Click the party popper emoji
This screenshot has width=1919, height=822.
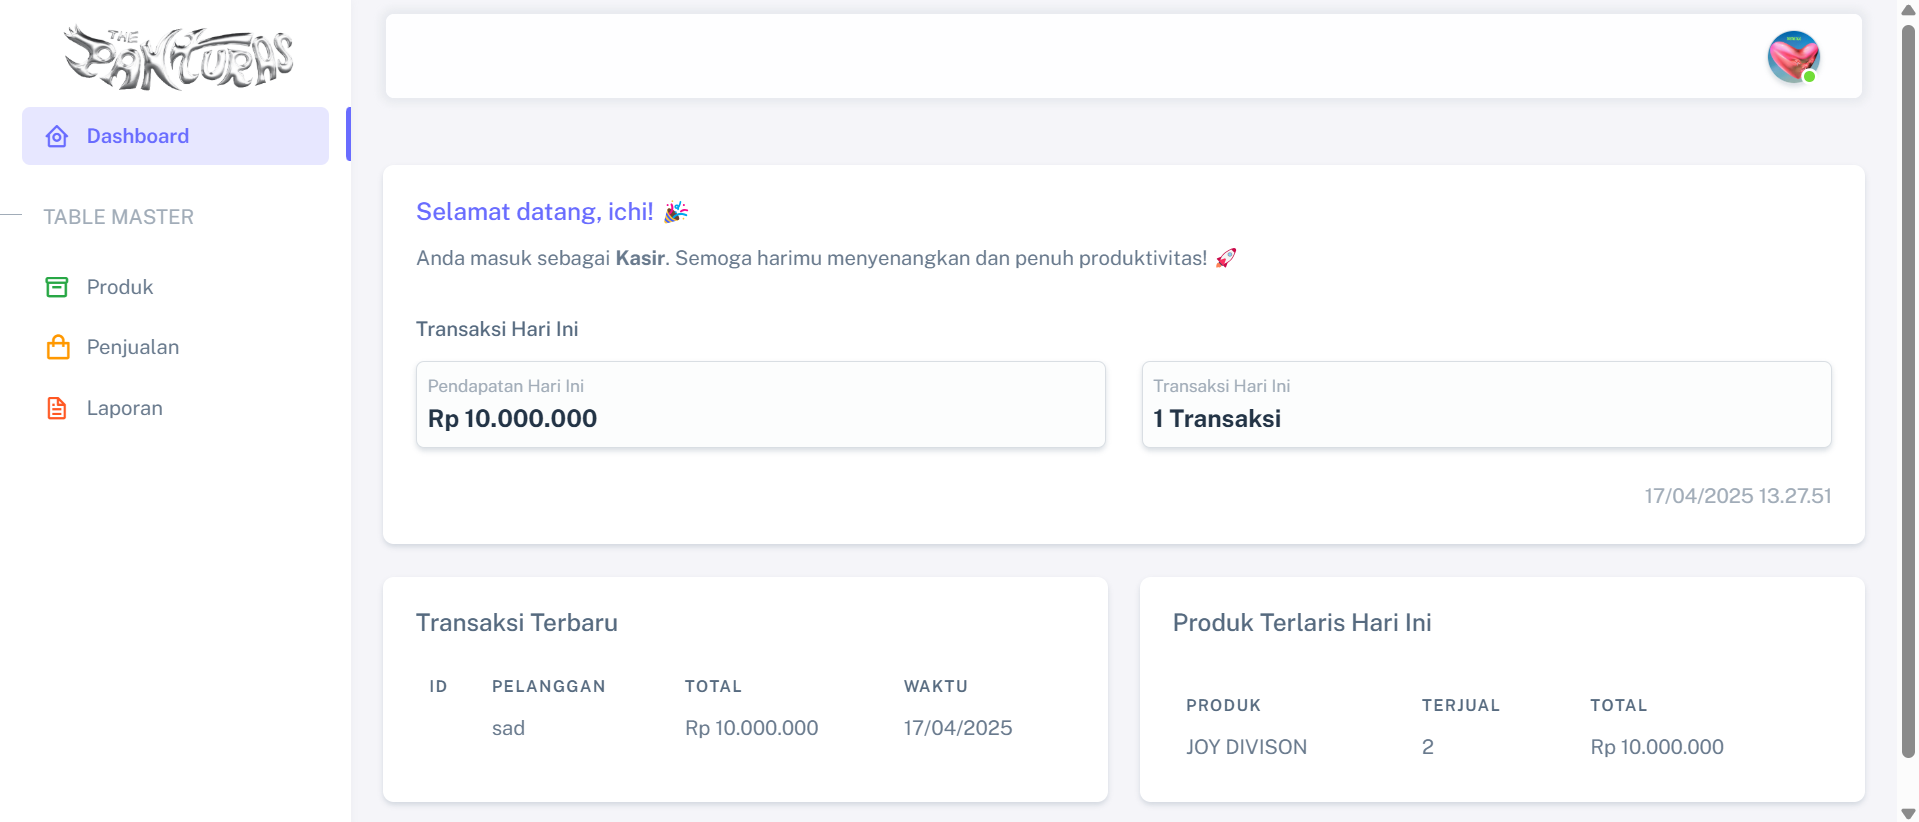pos(676,212)
